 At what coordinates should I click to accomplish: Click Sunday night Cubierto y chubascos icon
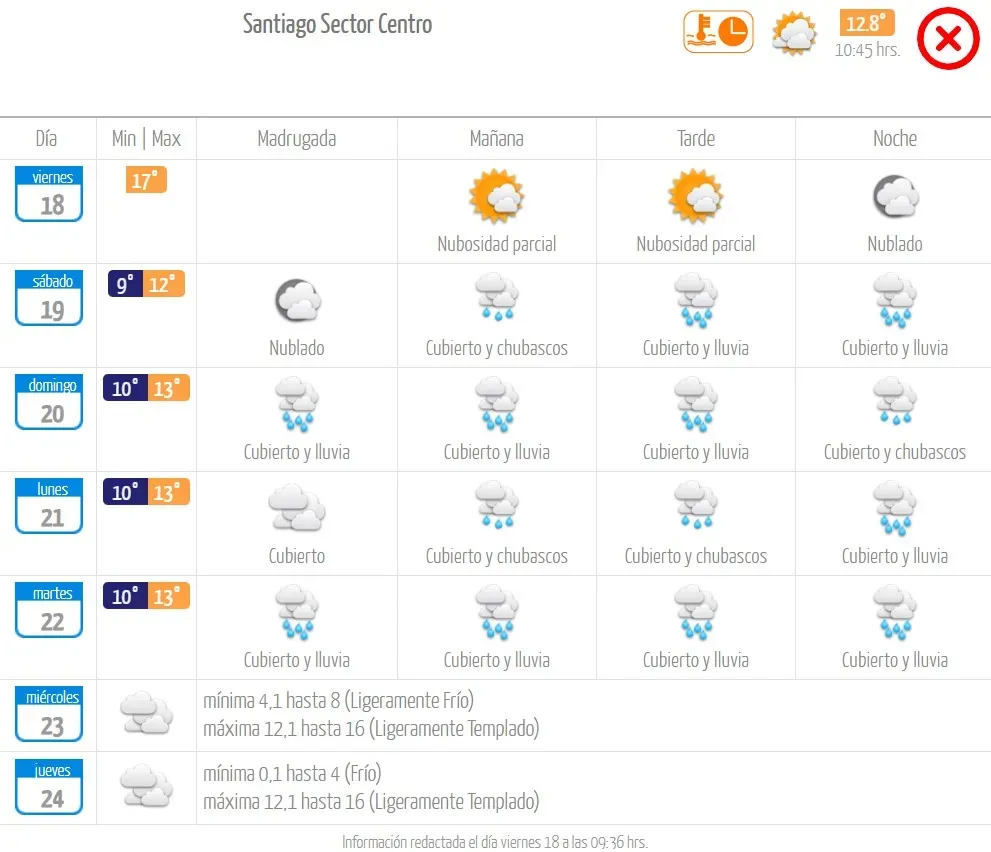click(x=895, y=401)
